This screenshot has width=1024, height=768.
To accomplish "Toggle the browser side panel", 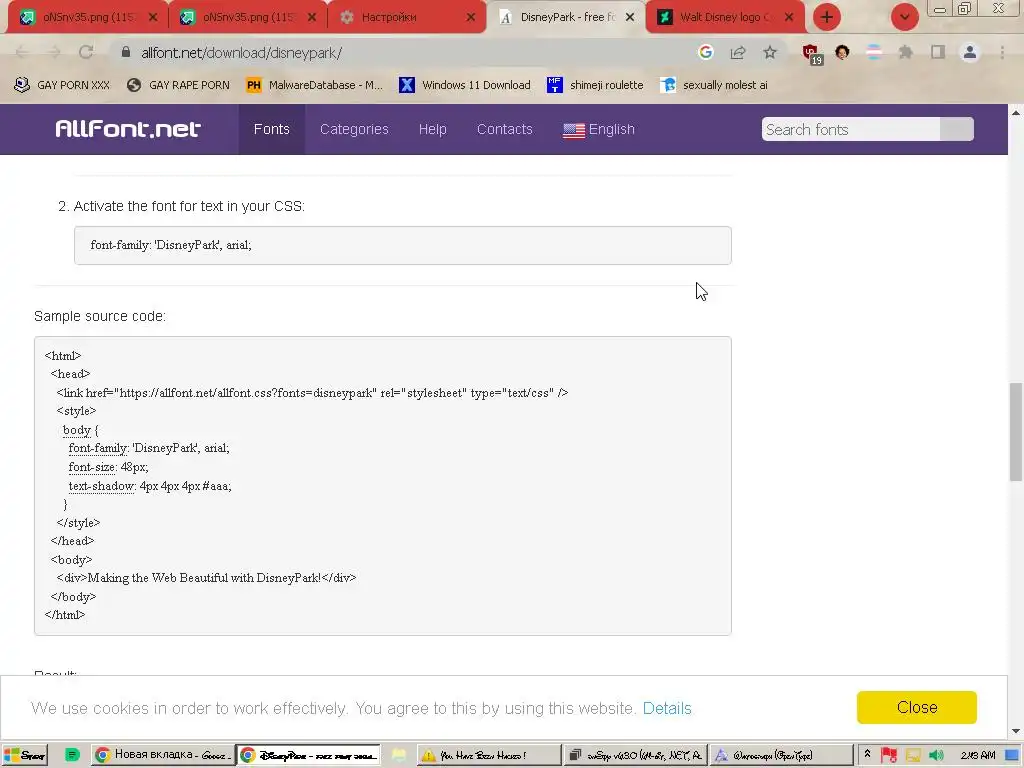I will click(938, 52).
